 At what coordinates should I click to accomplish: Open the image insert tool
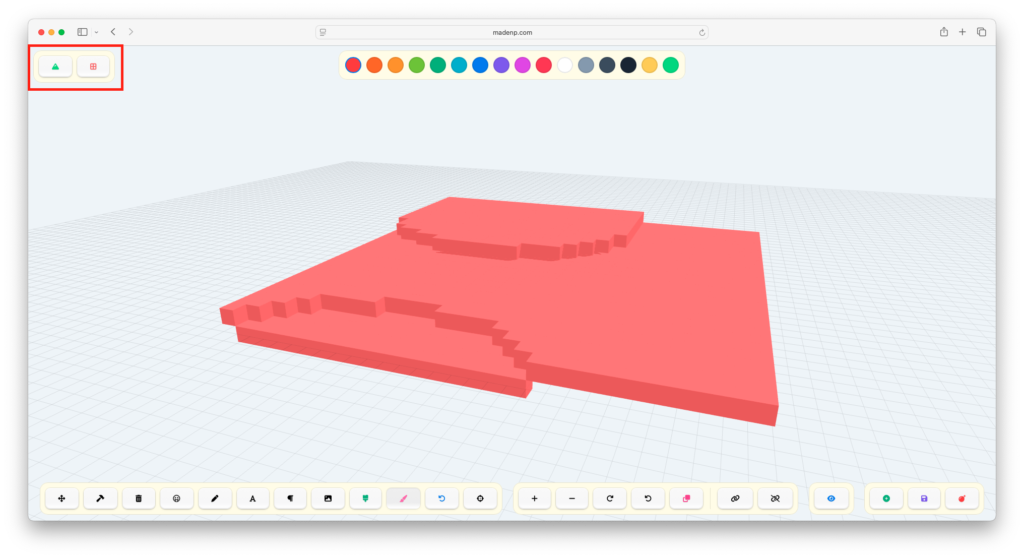point(328,499)
